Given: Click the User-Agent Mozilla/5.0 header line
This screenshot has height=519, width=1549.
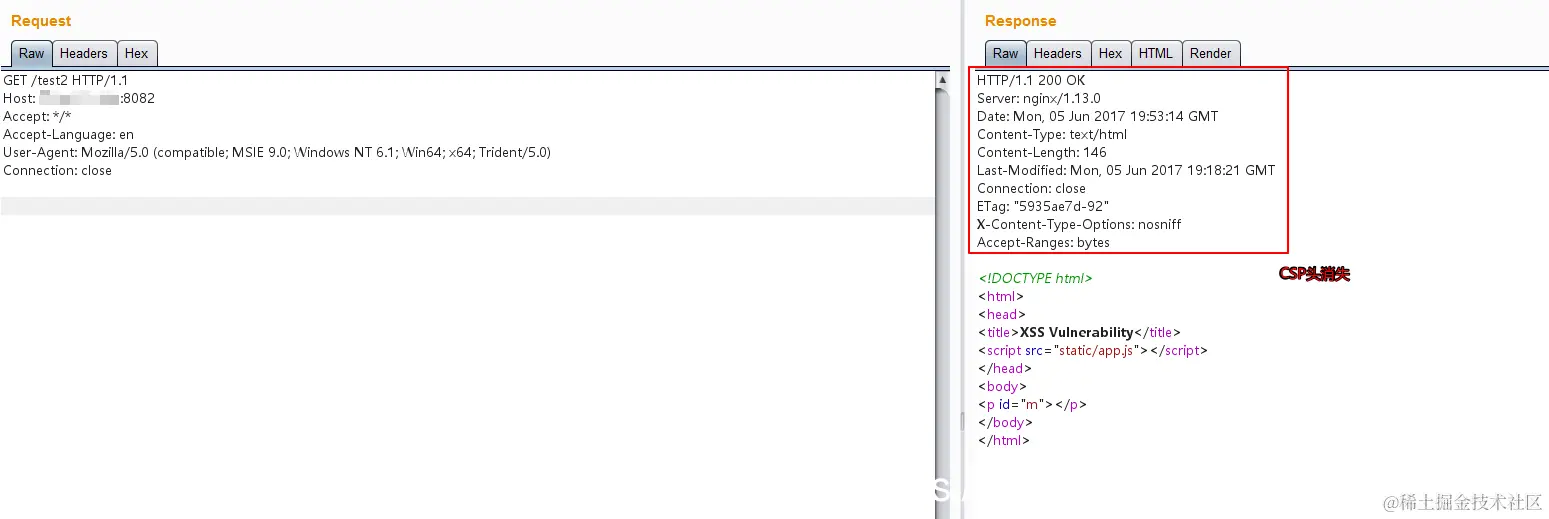Looking at the screenshot, I should tap(277, 152).
